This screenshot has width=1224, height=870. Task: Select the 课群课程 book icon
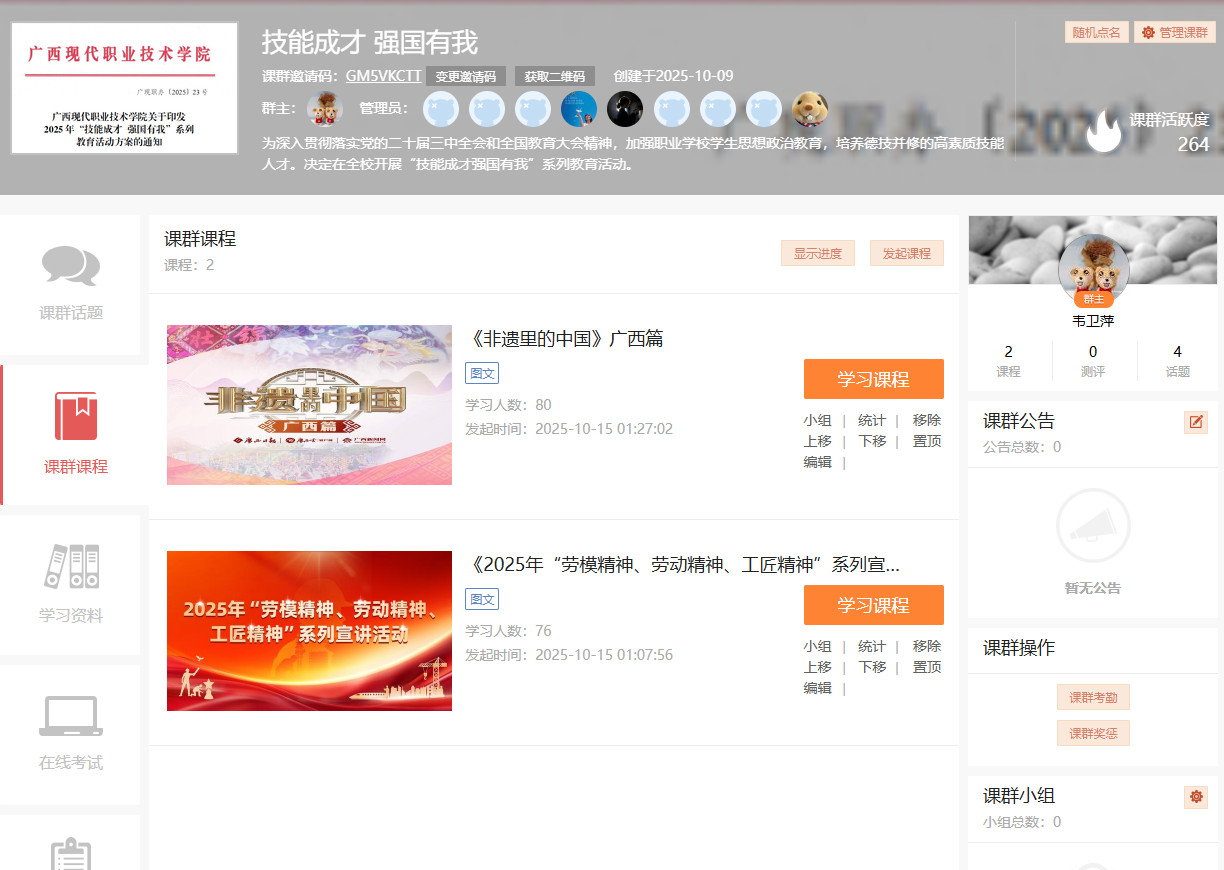pyautogui.click(x=76, y=417)
